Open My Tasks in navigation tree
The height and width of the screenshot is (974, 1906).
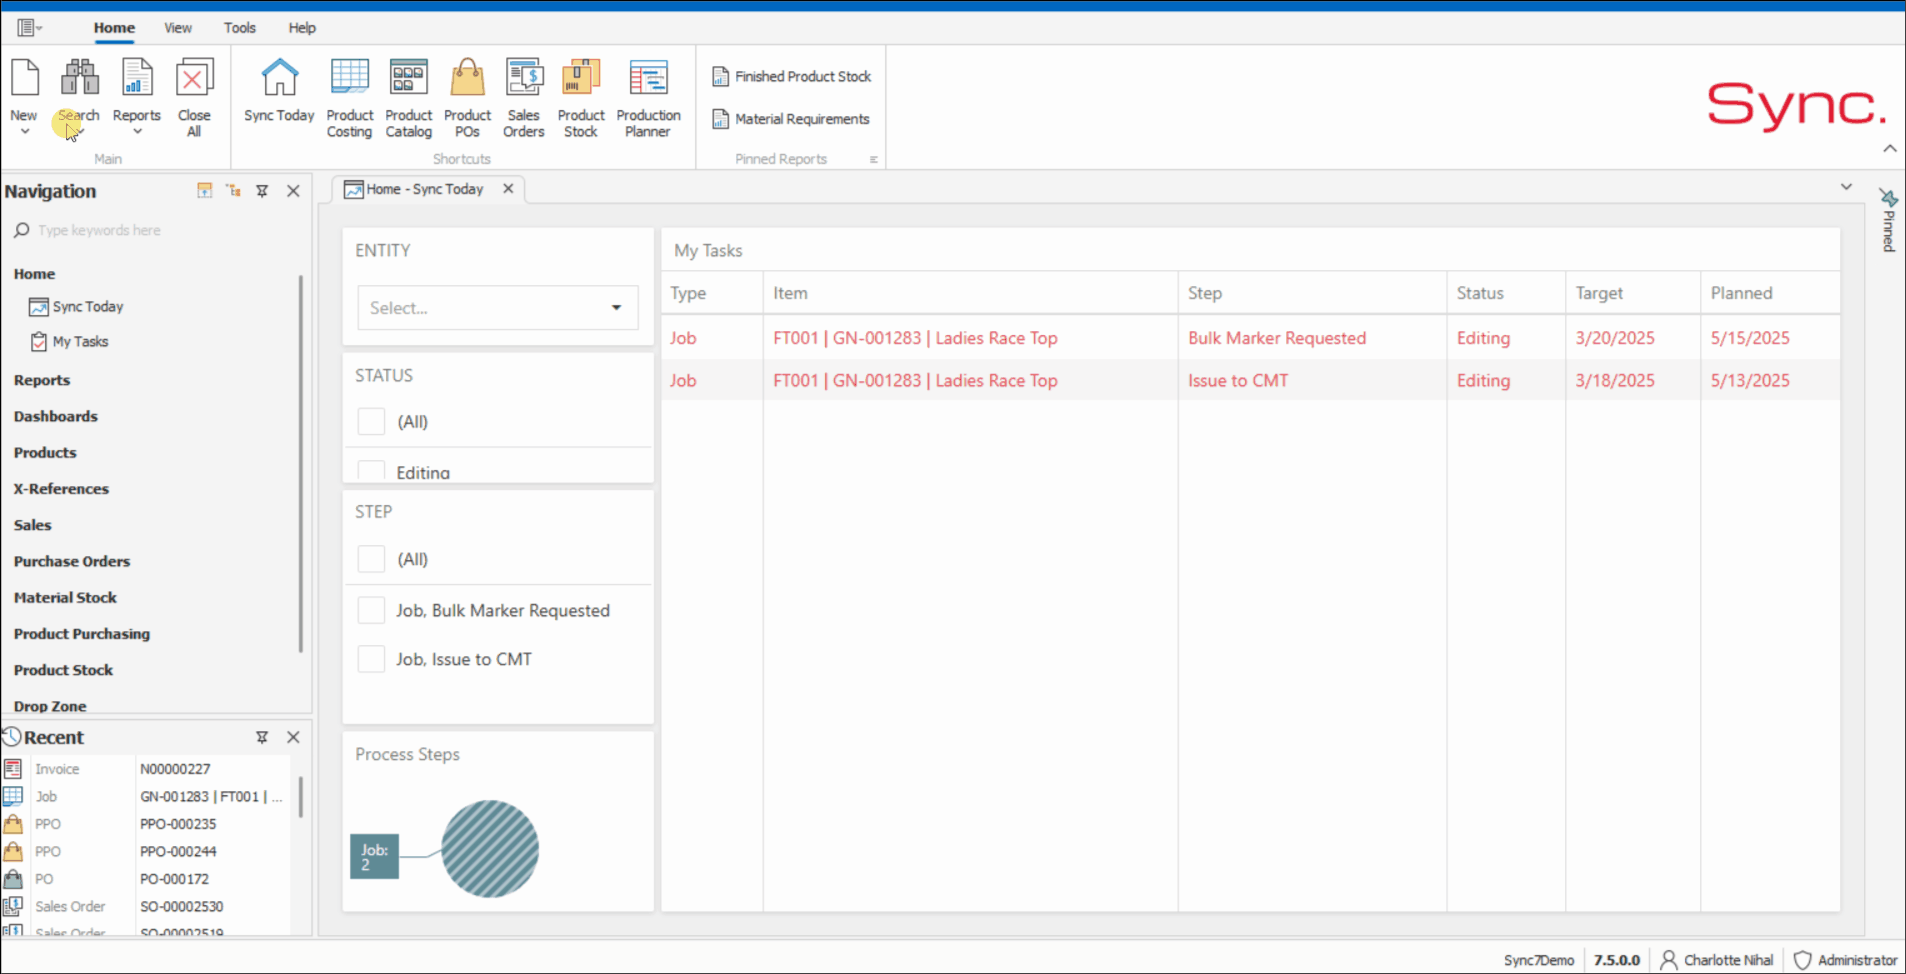tap(69, 342)
